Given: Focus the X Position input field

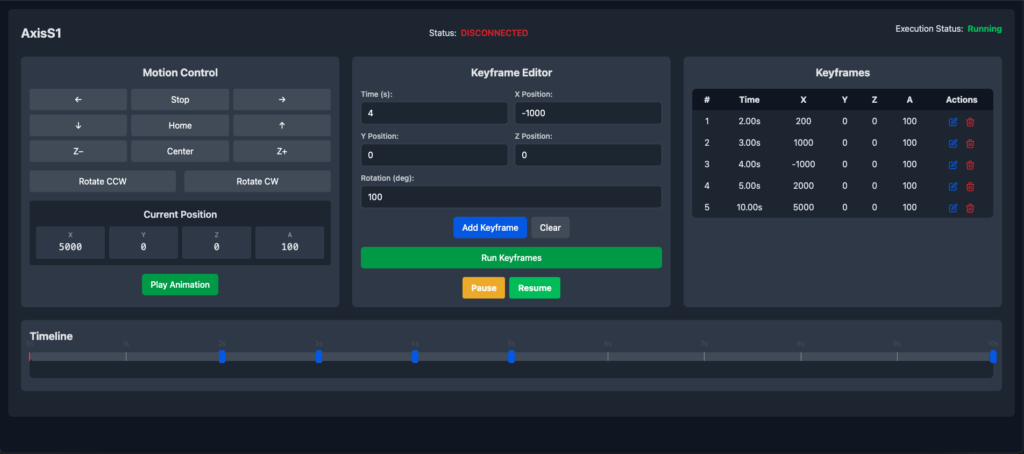Looking at the screenshot, I should coord(588,113).
